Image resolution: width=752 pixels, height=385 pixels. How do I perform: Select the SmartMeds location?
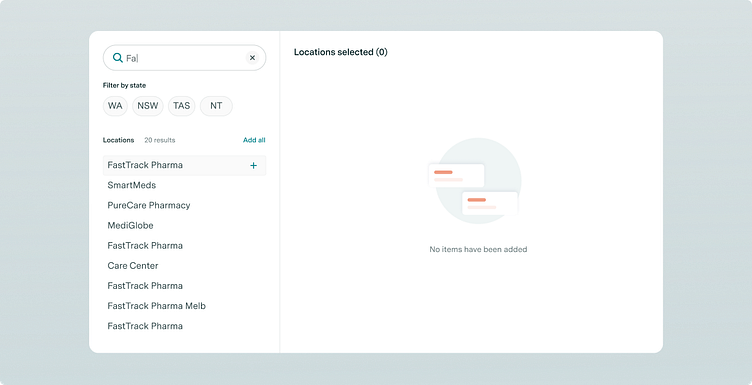point(184,185)
